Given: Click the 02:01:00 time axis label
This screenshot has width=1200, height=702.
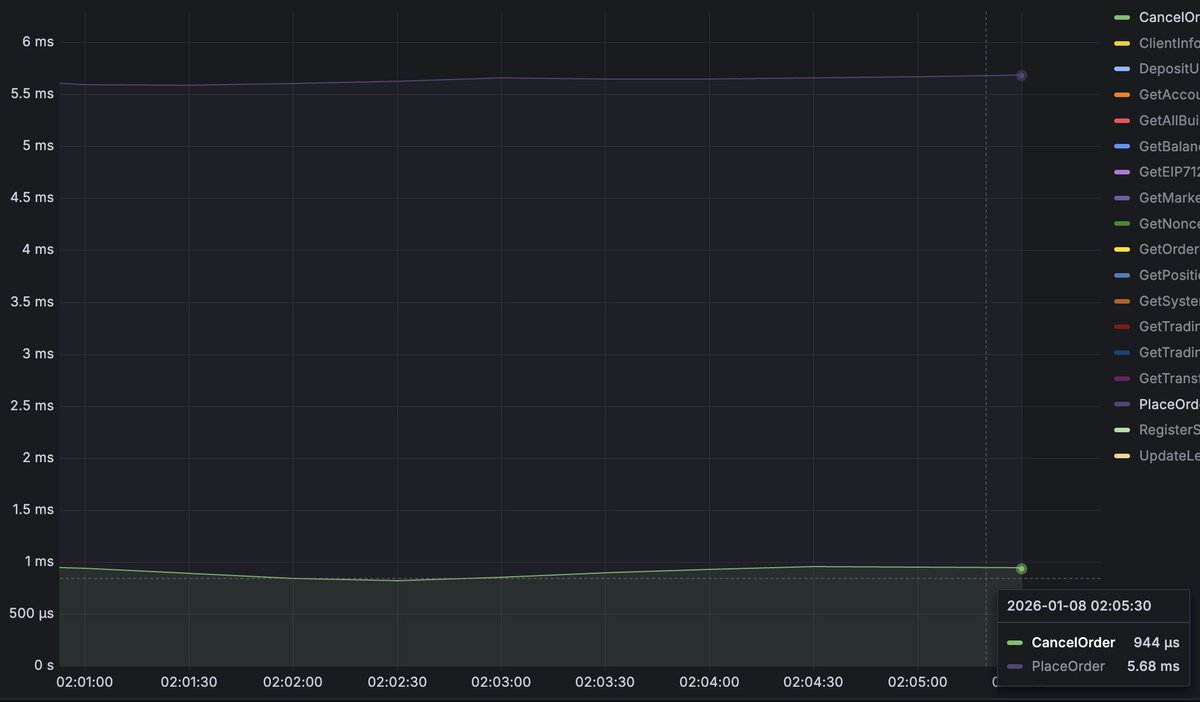Looking at the screenshot, I should 85,682.
